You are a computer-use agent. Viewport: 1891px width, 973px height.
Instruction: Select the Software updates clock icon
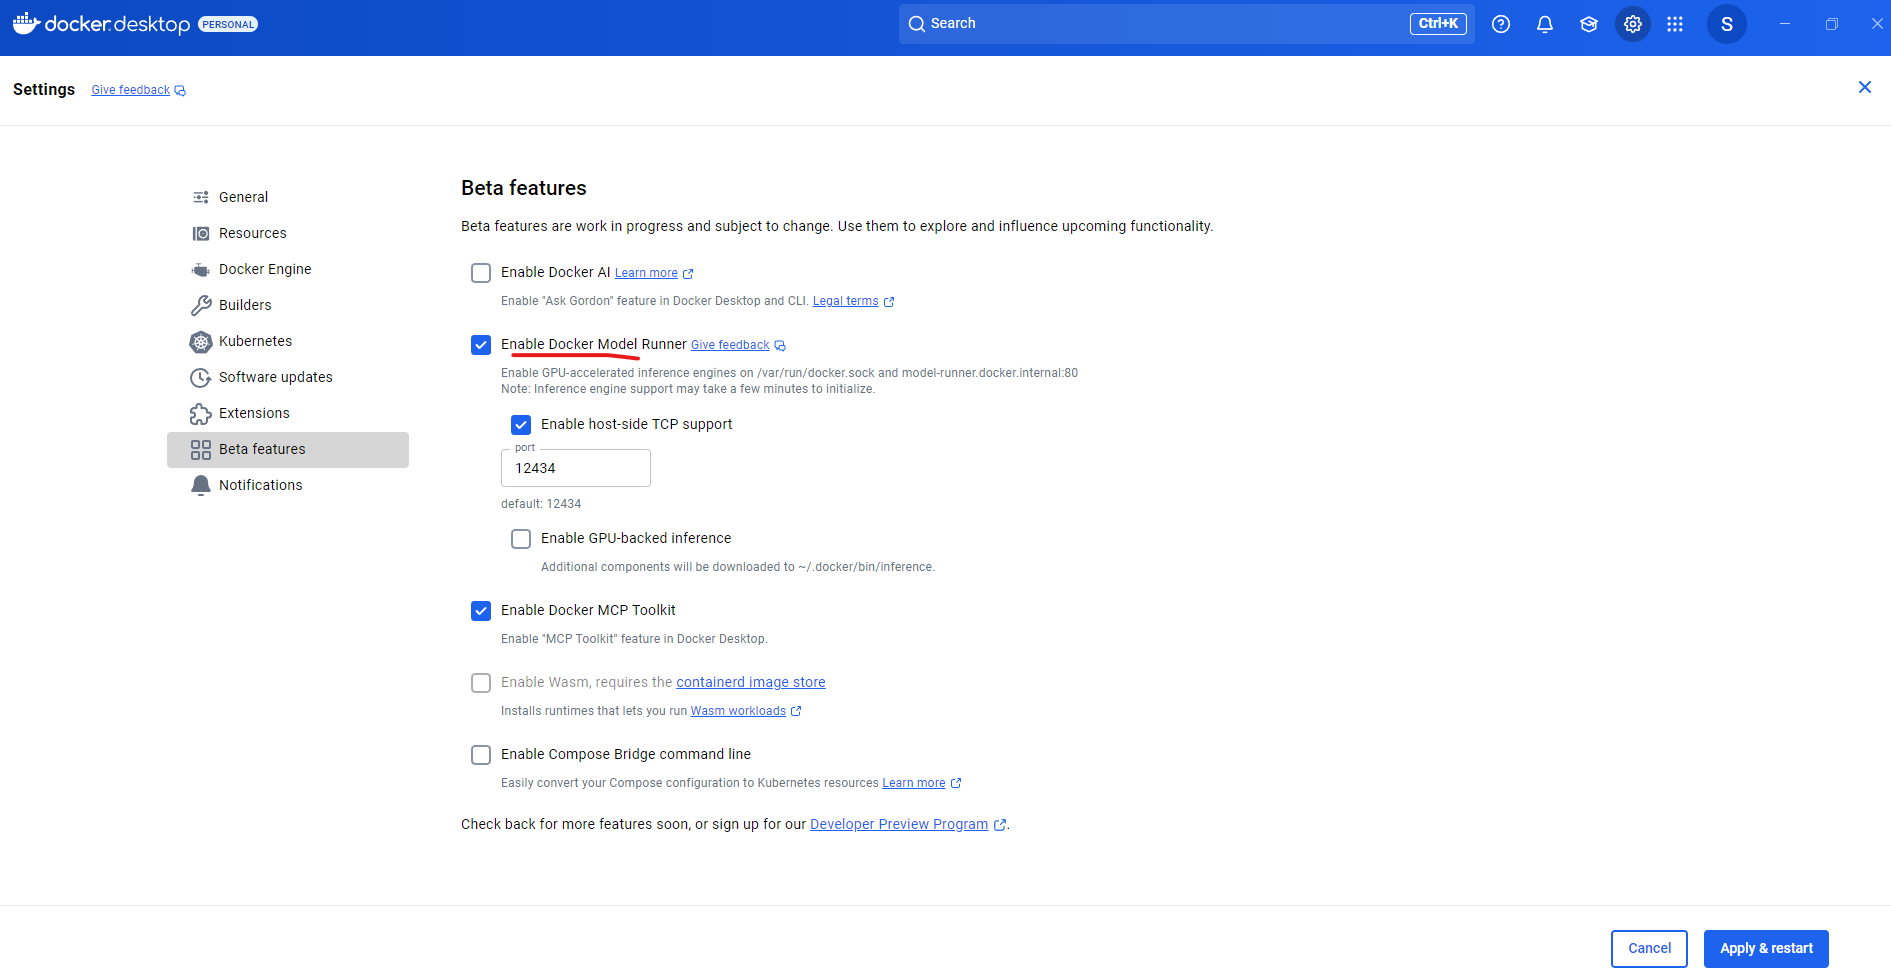(x=201, y=377)
